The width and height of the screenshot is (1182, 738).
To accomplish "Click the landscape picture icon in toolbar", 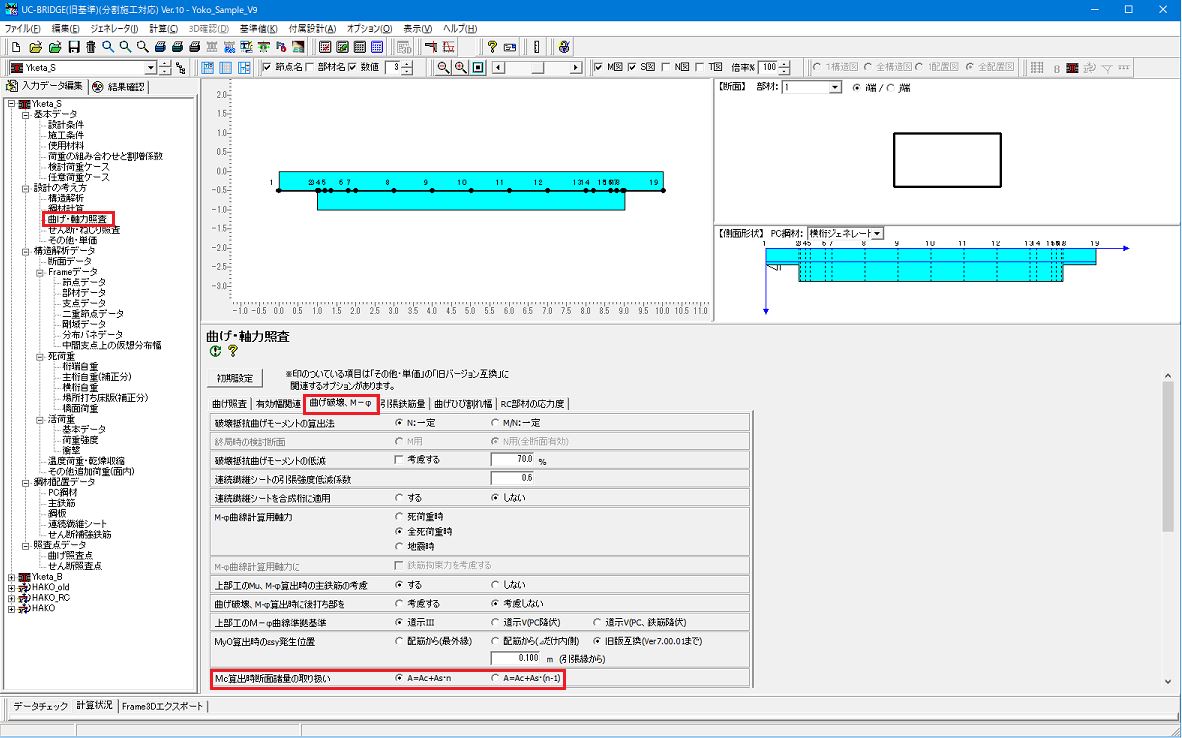I will click(x=299, y=47).
